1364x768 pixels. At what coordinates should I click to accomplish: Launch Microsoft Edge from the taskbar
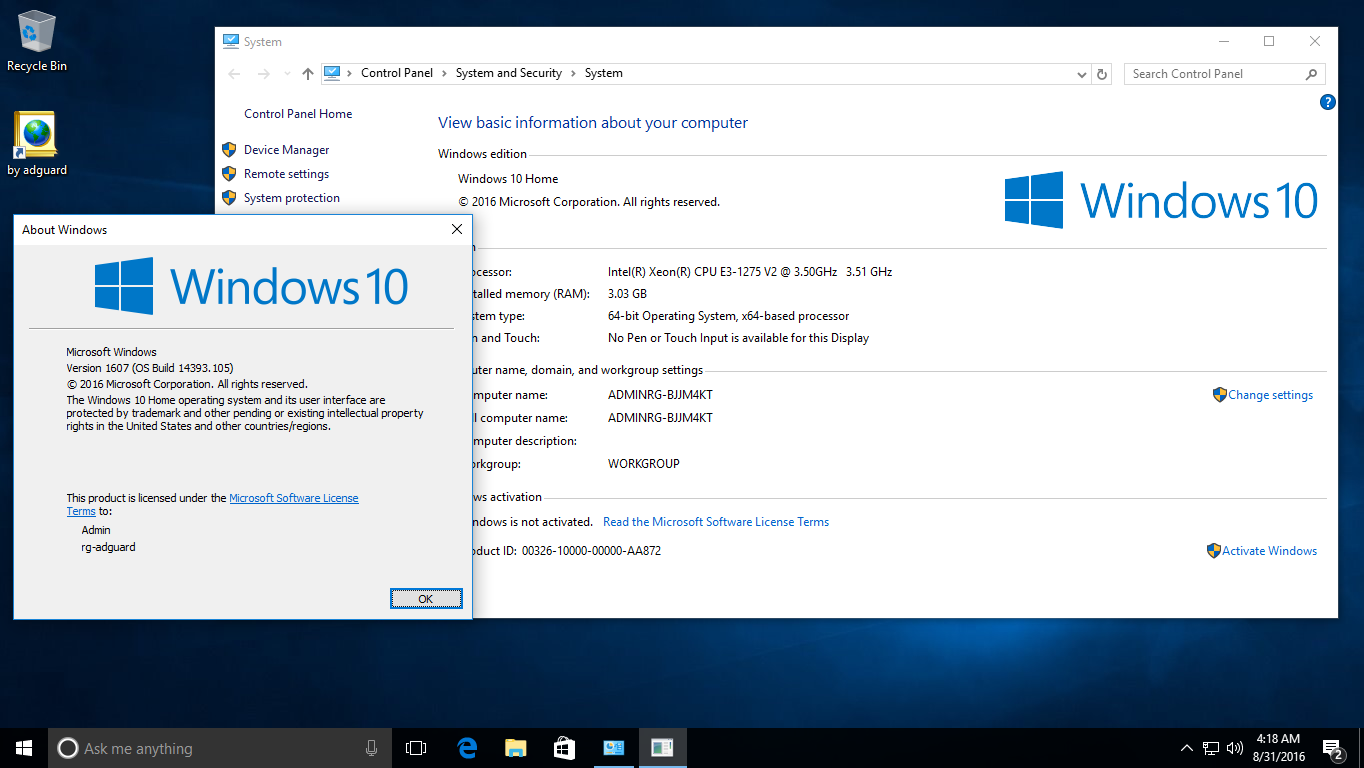pyautogui.click(x=467, y=748)
